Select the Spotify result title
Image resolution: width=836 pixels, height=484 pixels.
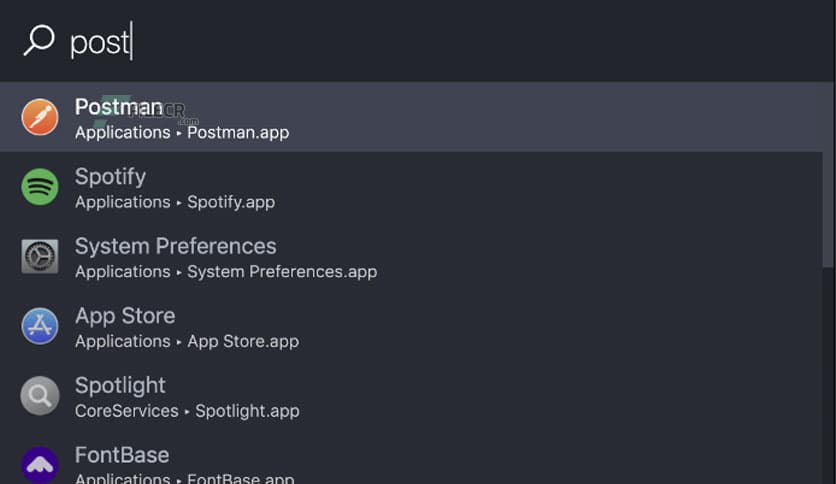pos(110,177)
